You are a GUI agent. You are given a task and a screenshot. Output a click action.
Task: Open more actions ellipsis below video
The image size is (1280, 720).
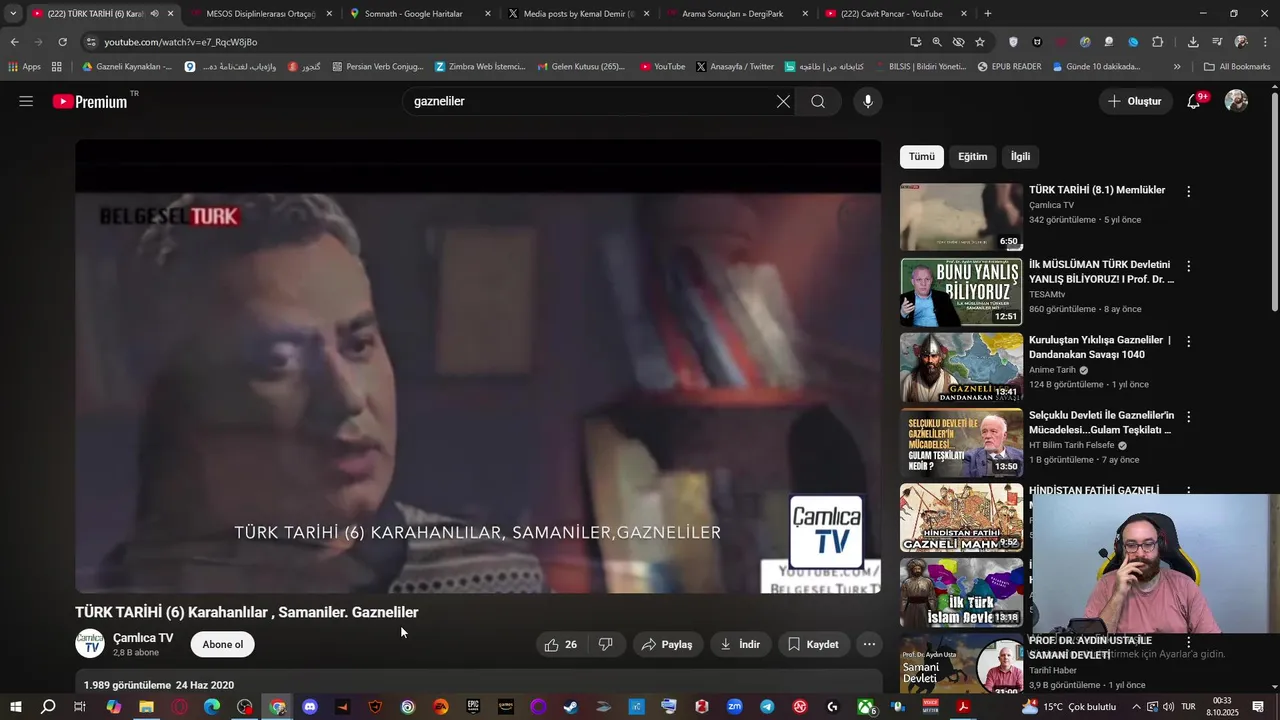(x=869, y=645)
